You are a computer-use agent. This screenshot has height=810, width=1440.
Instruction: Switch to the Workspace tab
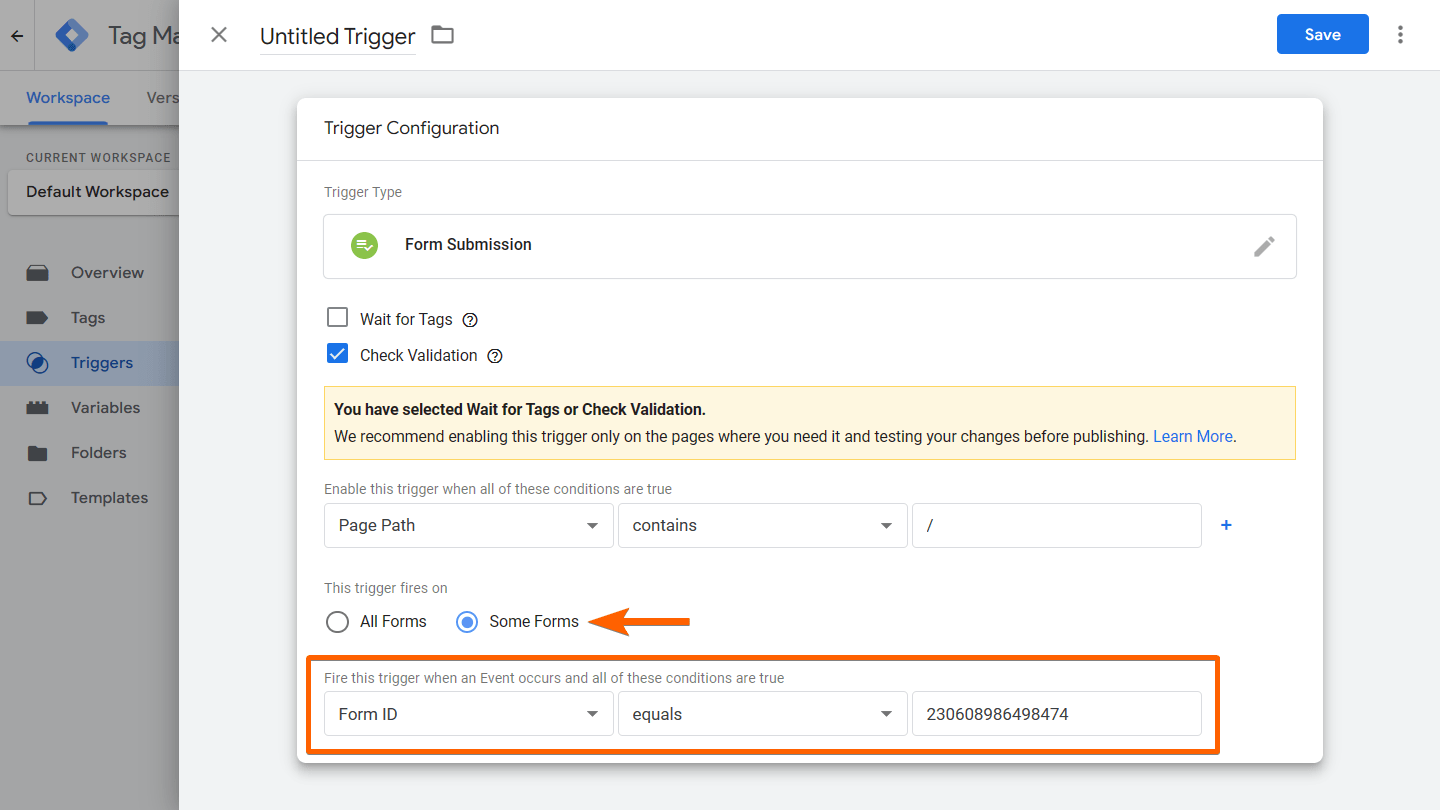pos(68,98)
